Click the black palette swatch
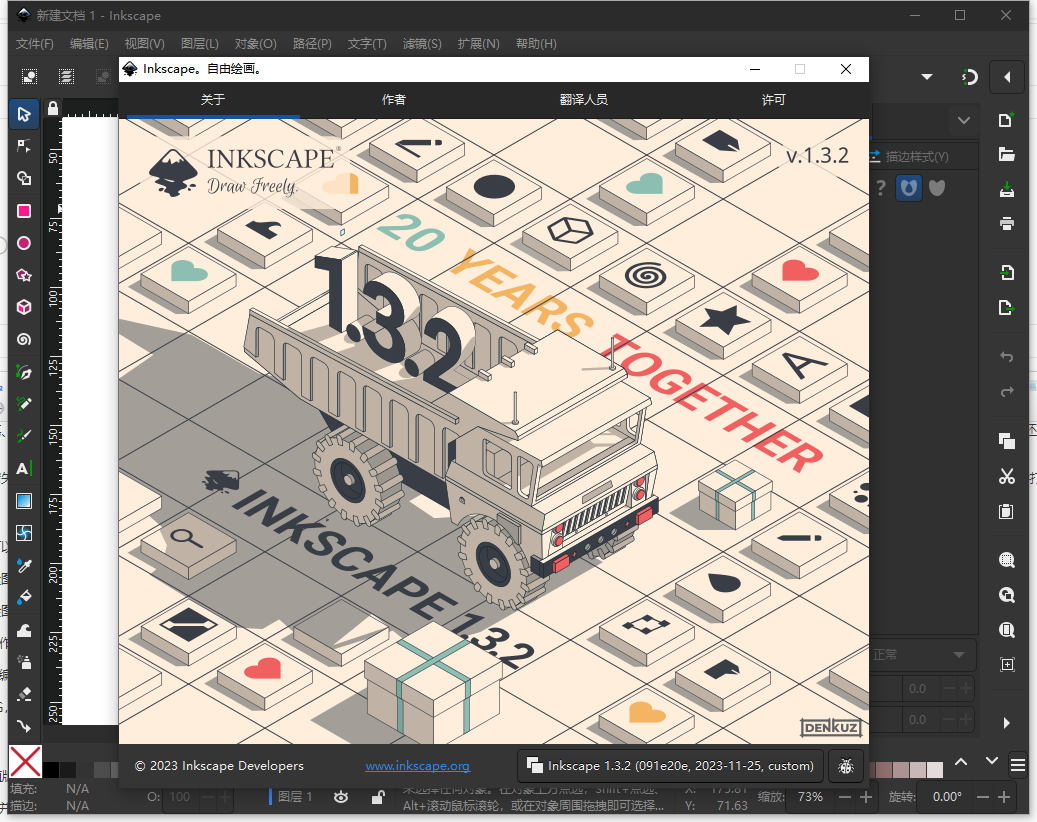 pyautogui.click(x=51, y=770)
